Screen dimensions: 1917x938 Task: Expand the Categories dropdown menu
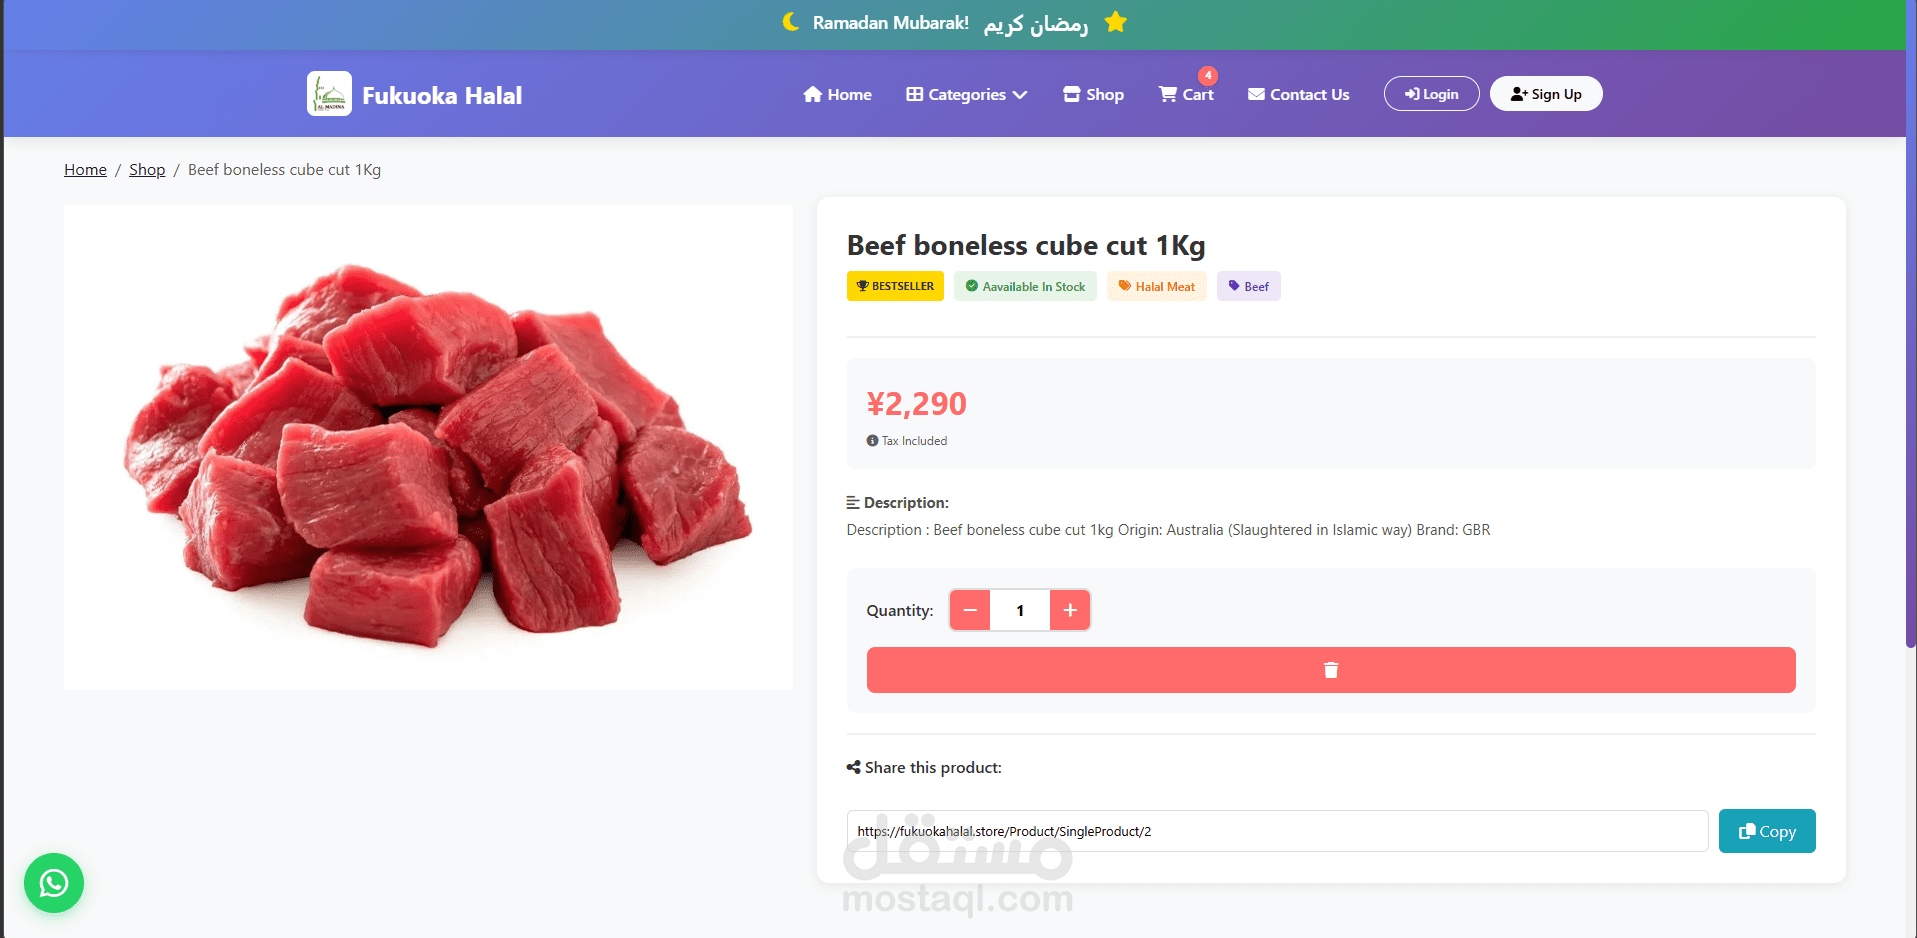[x=966, y=94]
